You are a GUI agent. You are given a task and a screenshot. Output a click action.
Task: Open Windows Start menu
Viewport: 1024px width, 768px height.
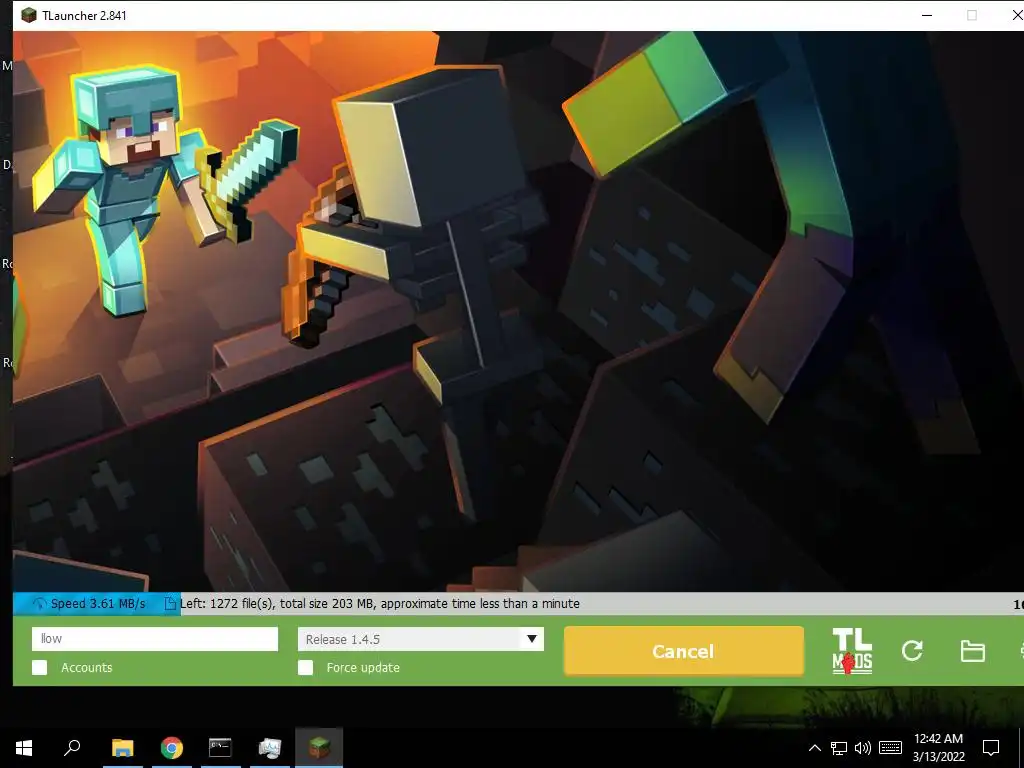(24, 748)
